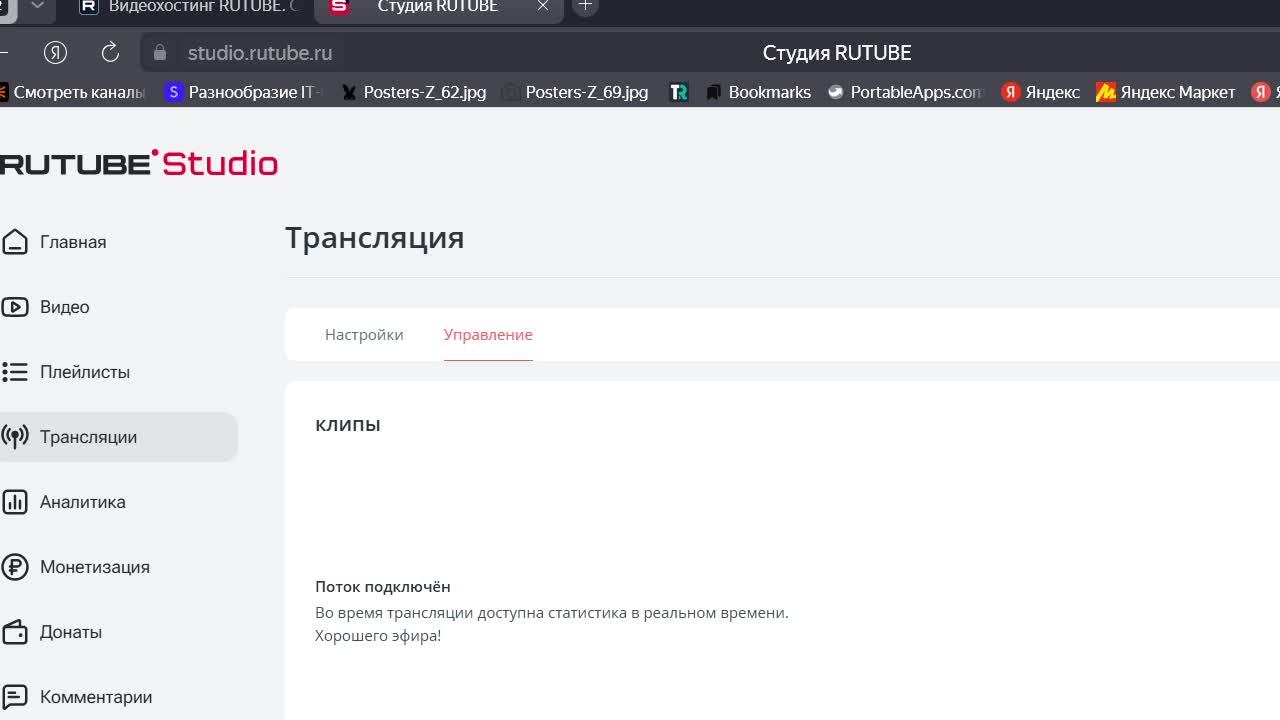1280x720 pixels.
Task: Open a new browser tab
Action: [586, 6]
